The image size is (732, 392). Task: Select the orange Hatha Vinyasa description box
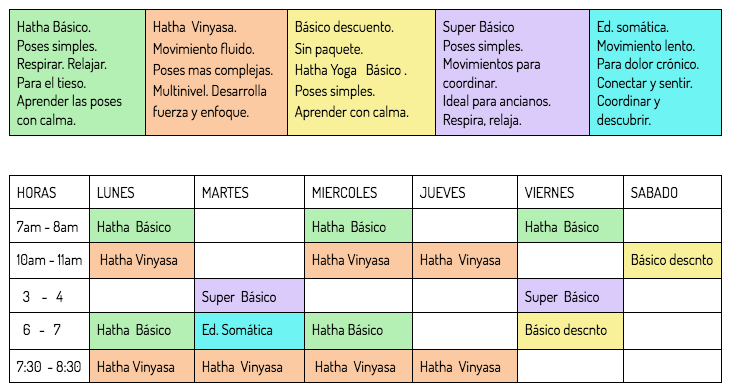217,73
